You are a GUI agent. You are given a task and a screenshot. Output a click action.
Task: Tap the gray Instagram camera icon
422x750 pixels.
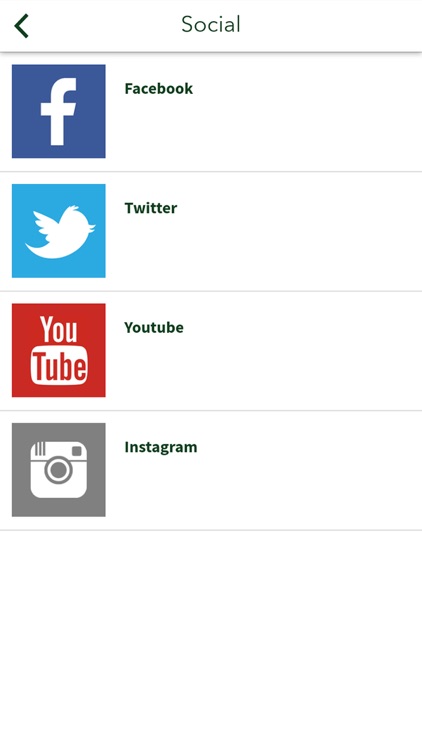tap(59, 470)
